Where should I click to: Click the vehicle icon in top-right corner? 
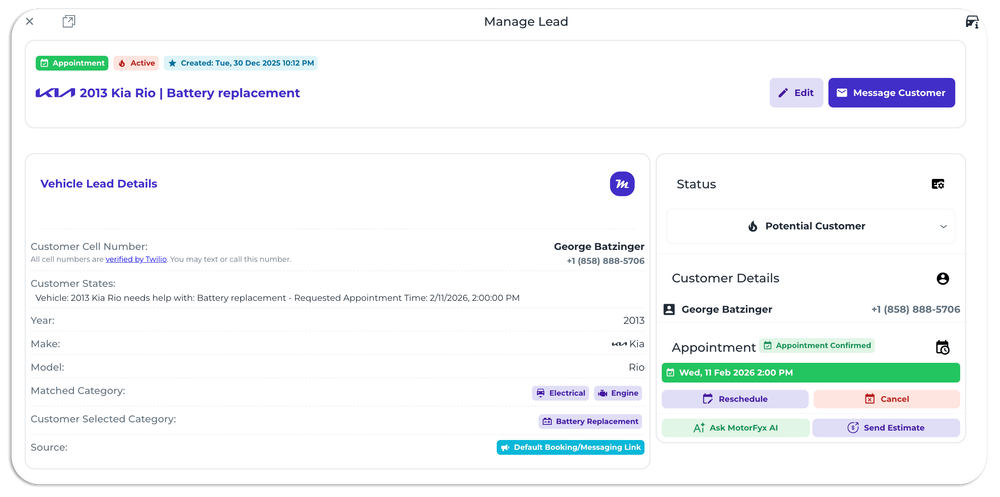click(x=971, y=21)
